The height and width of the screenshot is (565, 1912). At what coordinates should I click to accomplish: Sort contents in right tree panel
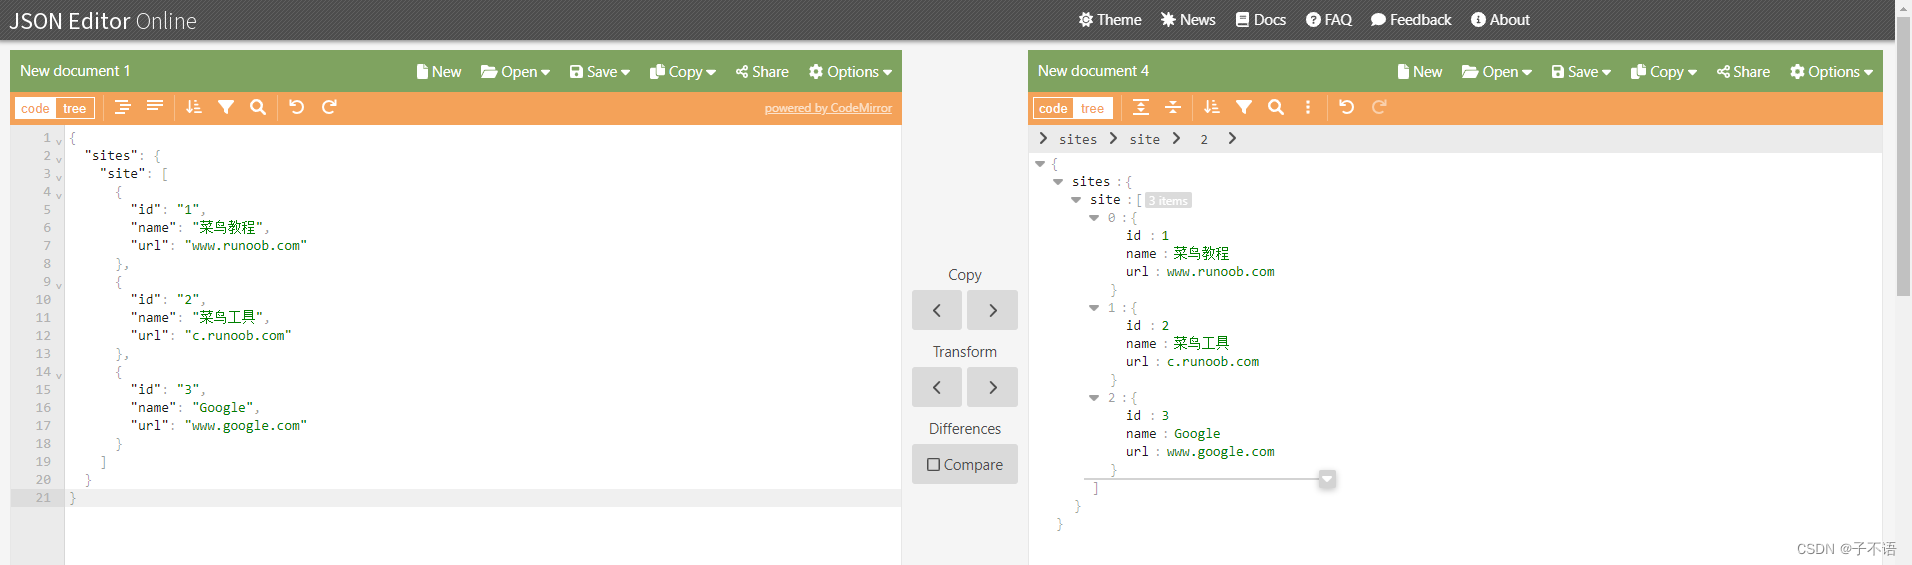[x=1212, y=107]
